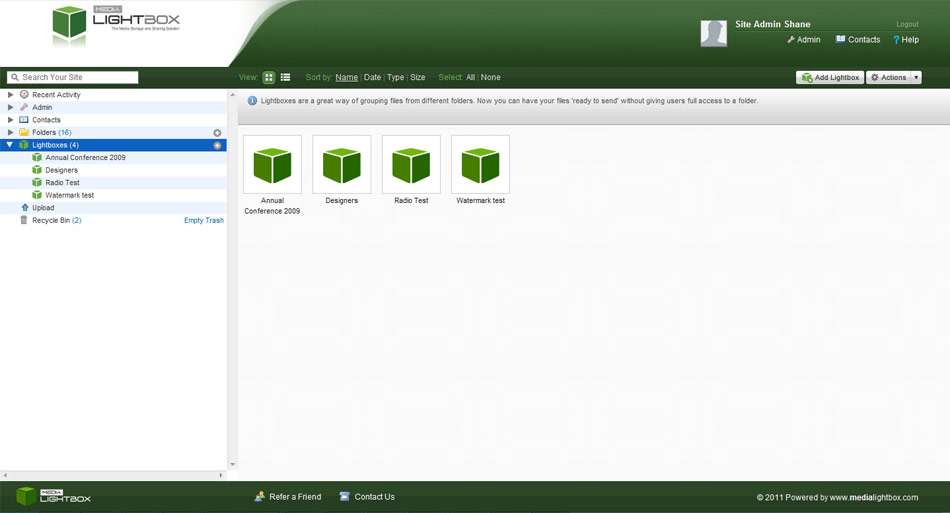Sort lightboxes by Date
950x513 pixels.
coord(372,77)
